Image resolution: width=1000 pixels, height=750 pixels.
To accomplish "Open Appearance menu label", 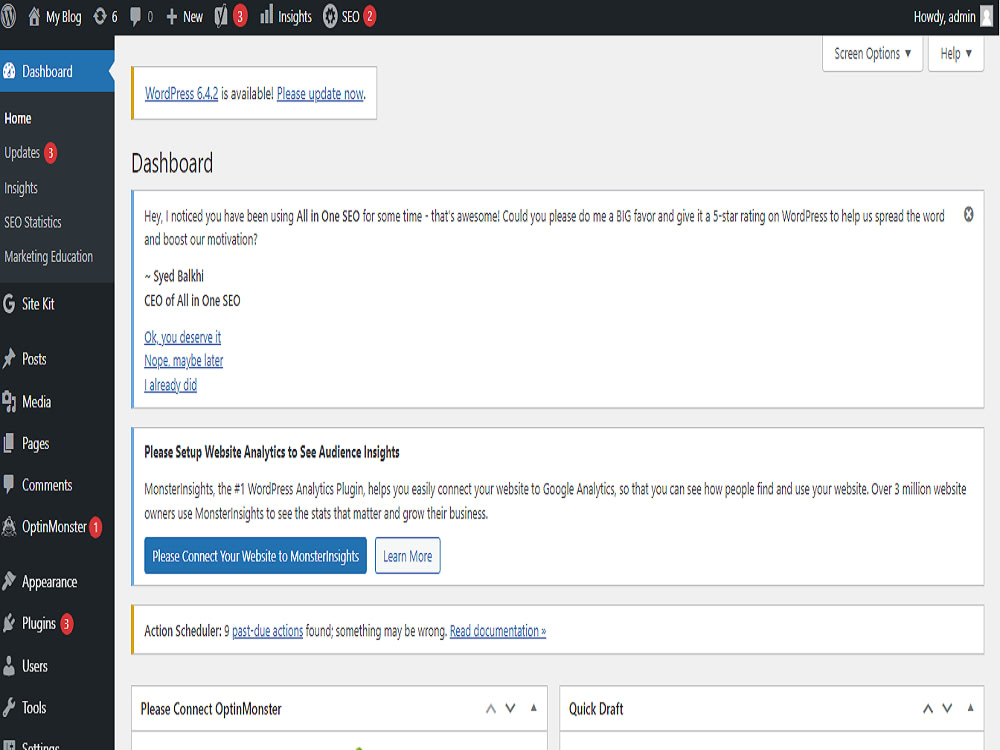I will tap(49, 582).
